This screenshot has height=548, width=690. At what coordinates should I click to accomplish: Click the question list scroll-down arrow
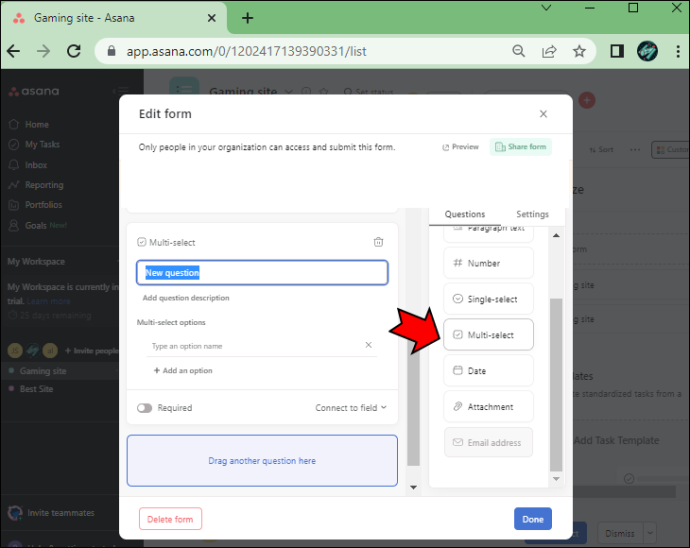click(x=556, y=479)
